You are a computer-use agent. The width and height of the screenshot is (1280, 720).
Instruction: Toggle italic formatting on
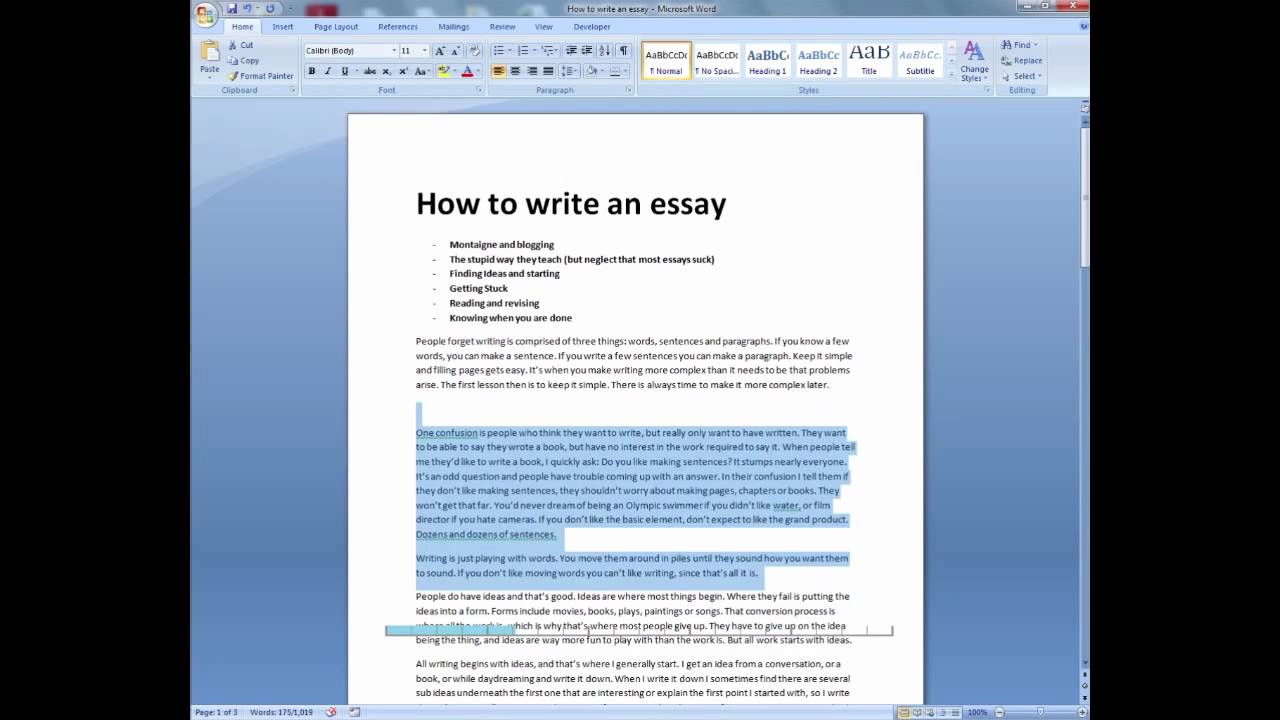pyautogui.click(x=327, y=72)
